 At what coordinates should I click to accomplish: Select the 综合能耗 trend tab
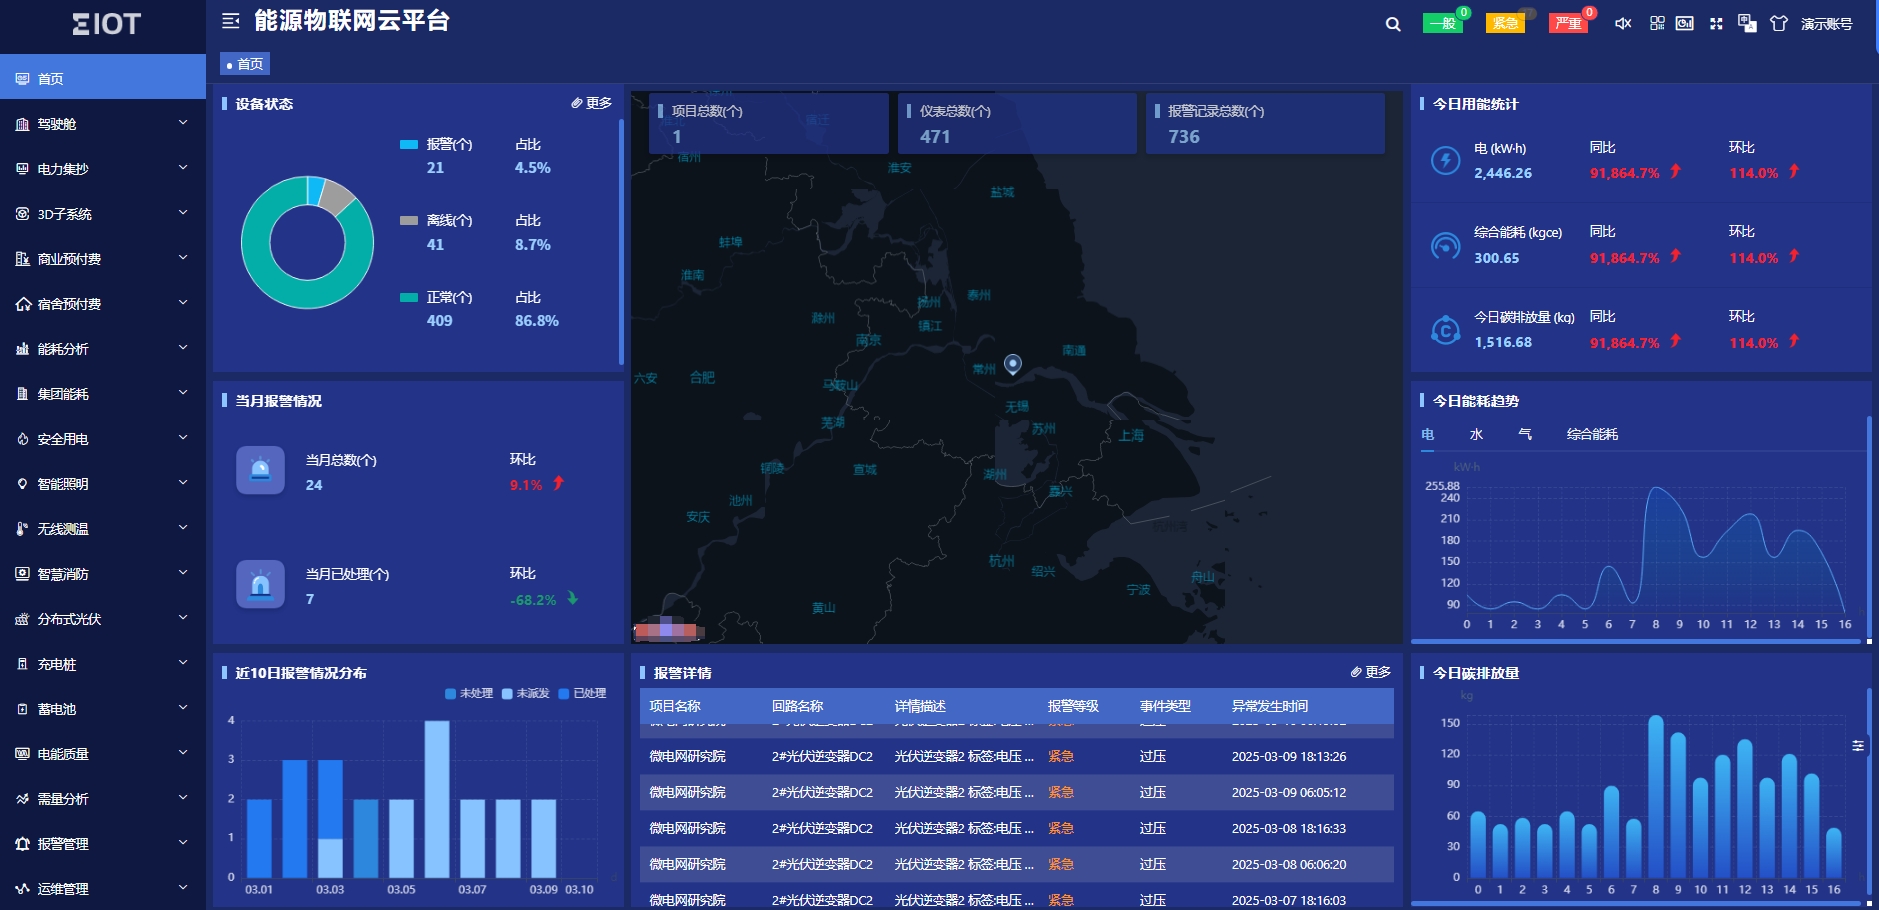(1592, 434)
